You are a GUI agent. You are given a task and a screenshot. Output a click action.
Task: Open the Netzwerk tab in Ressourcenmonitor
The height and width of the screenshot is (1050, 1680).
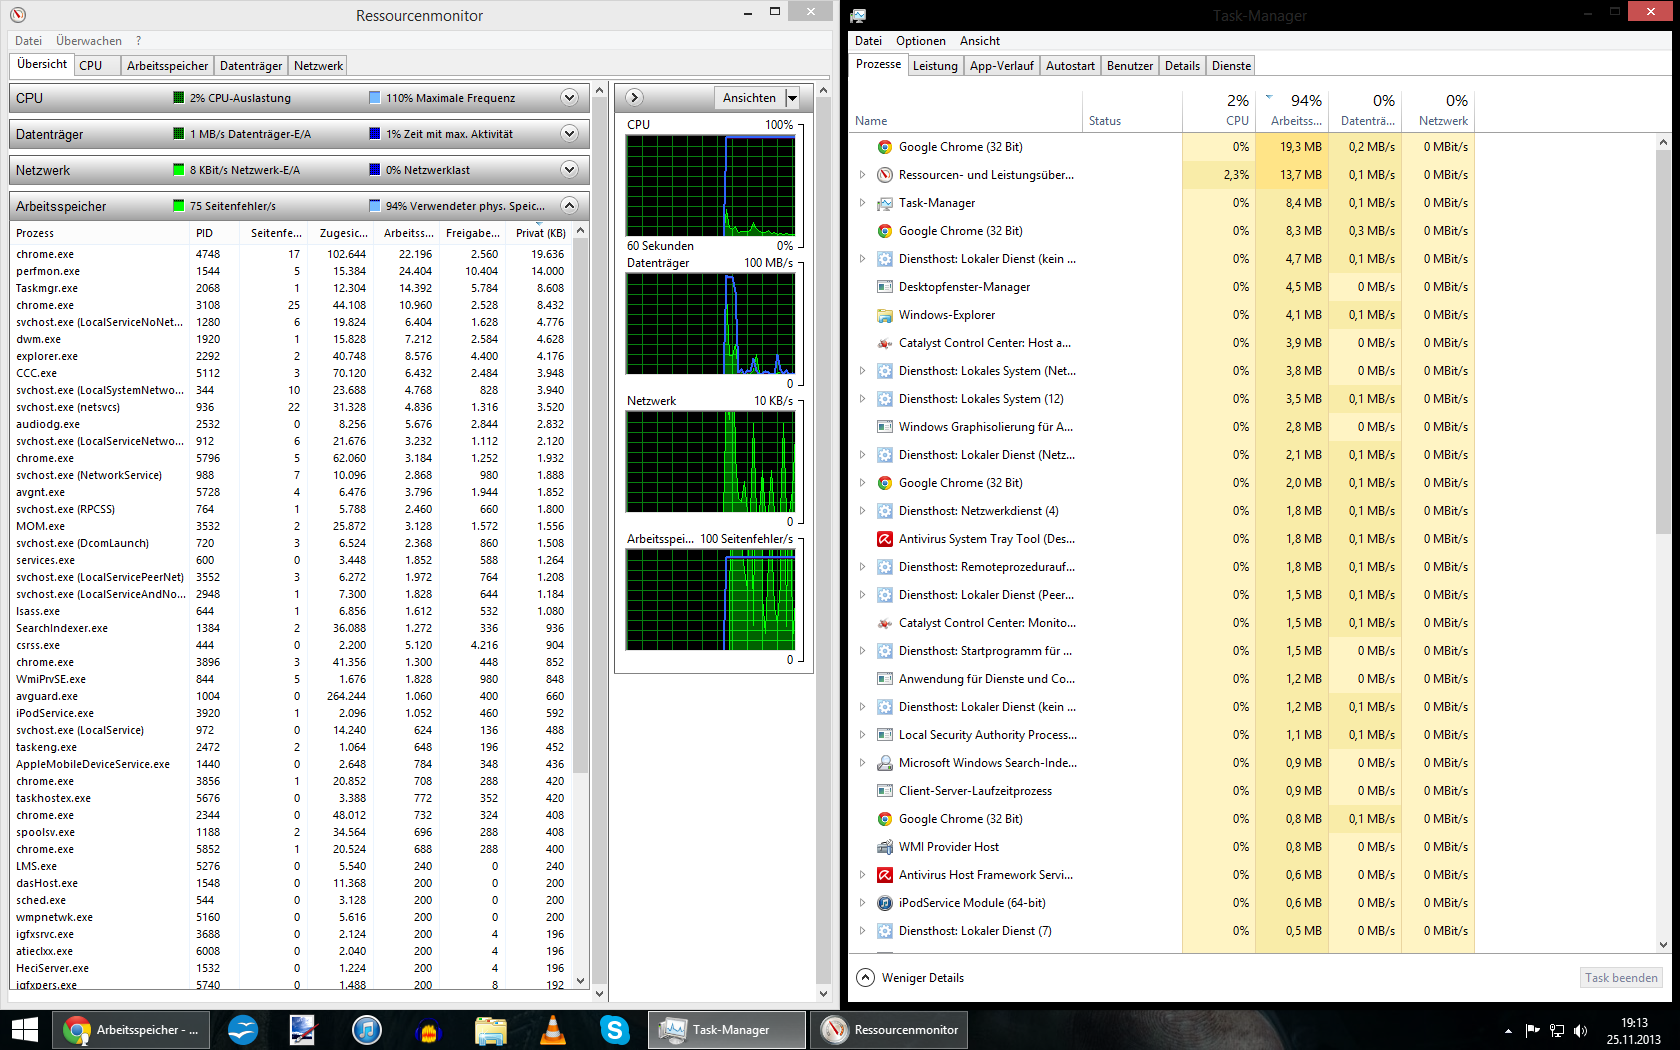click(x=318, y=66)
